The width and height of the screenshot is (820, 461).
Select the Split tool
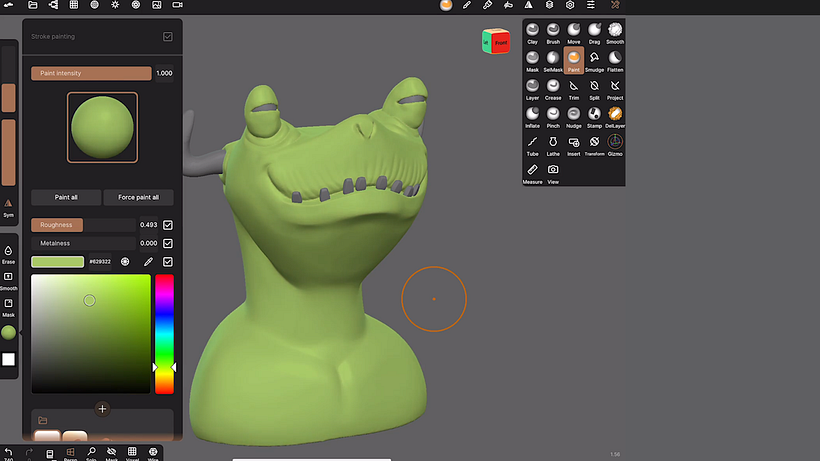coord(594,89)
